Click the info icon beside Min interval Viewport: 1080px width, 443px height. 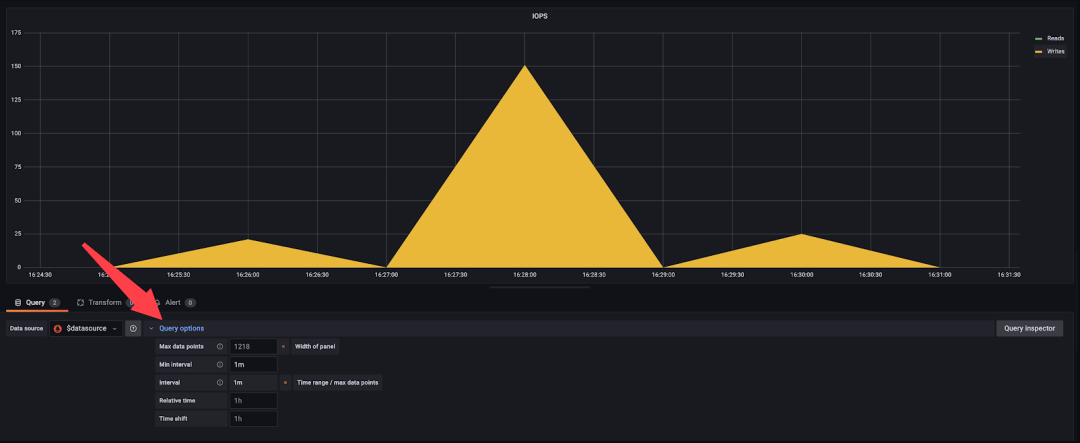[x=220, y=364]
